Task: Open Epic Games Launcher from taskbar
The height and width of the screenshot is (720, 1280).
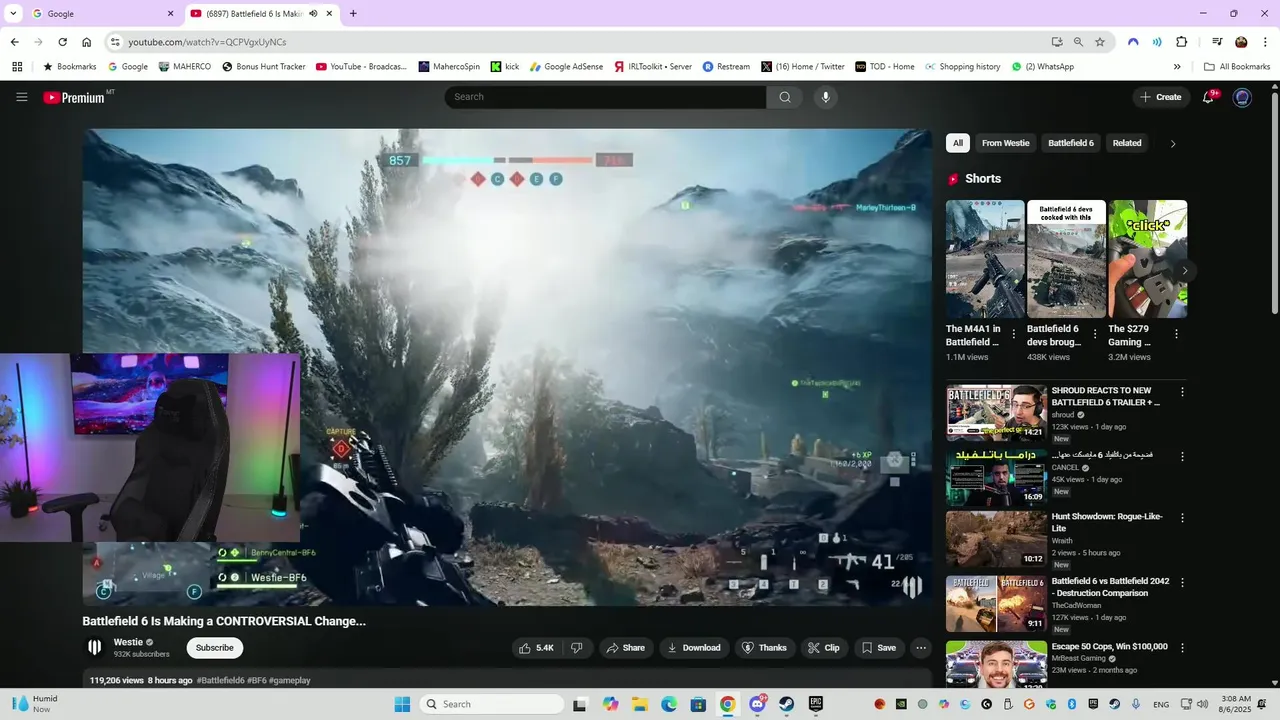Action: coord(816,704)
